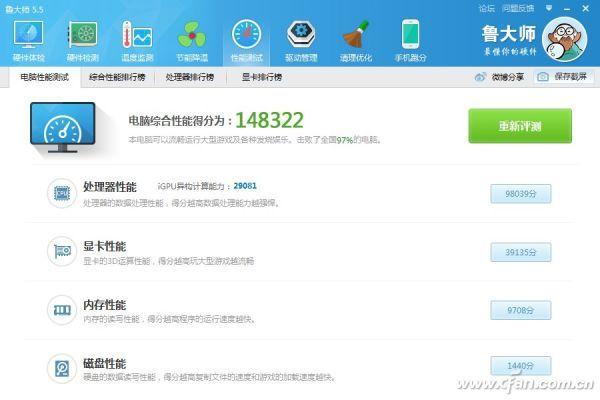Click the 显卡性能 heading
The height and width of the screenshot is (400, 600).
pyautogui.click(x=104, y=246)
